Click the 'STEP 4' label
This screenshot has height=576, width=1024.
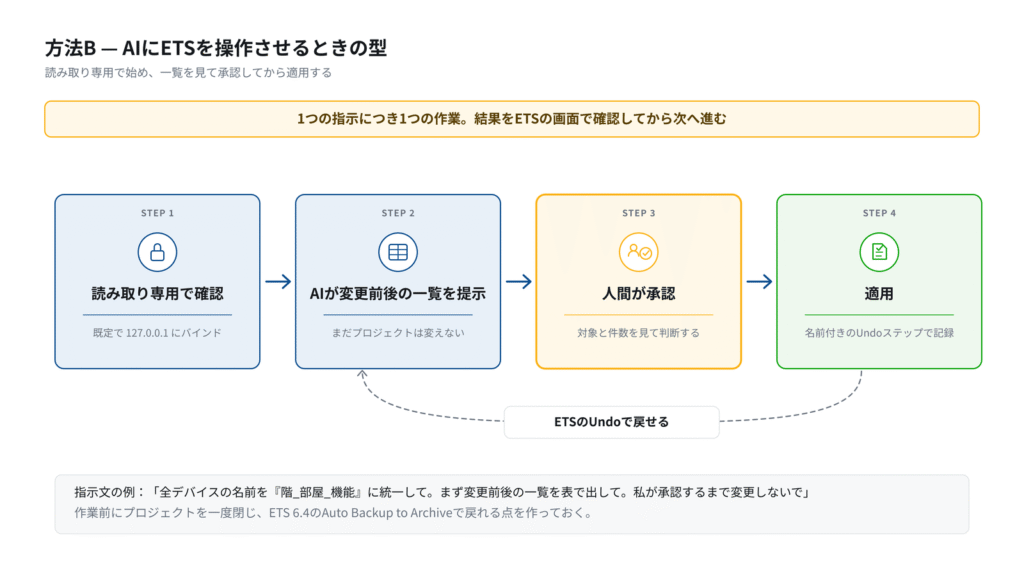point(879,213)
